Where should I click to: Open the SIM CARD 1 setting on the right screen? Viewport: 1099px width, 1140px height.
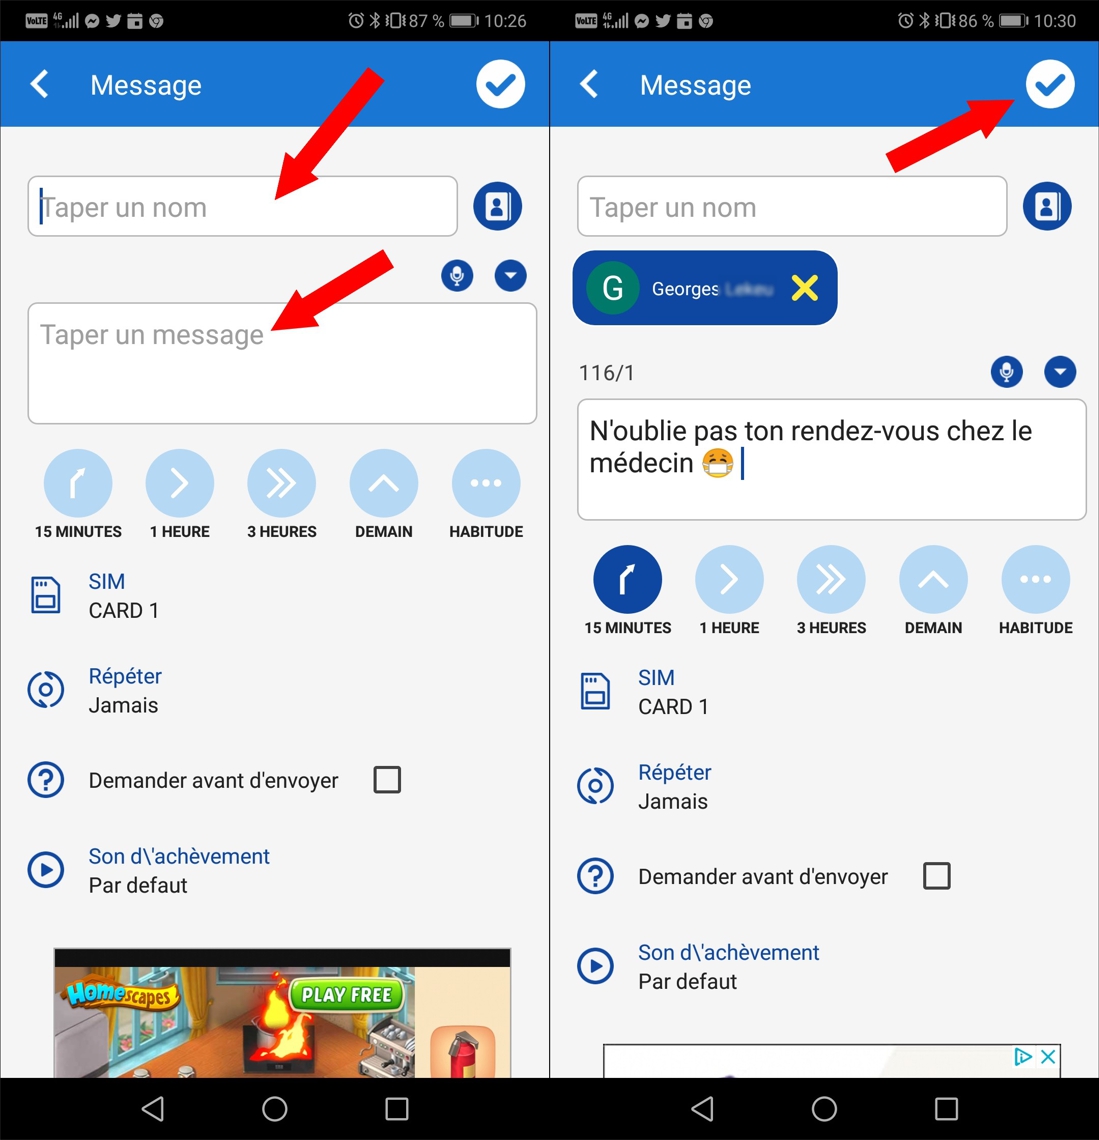click(673, 692)
